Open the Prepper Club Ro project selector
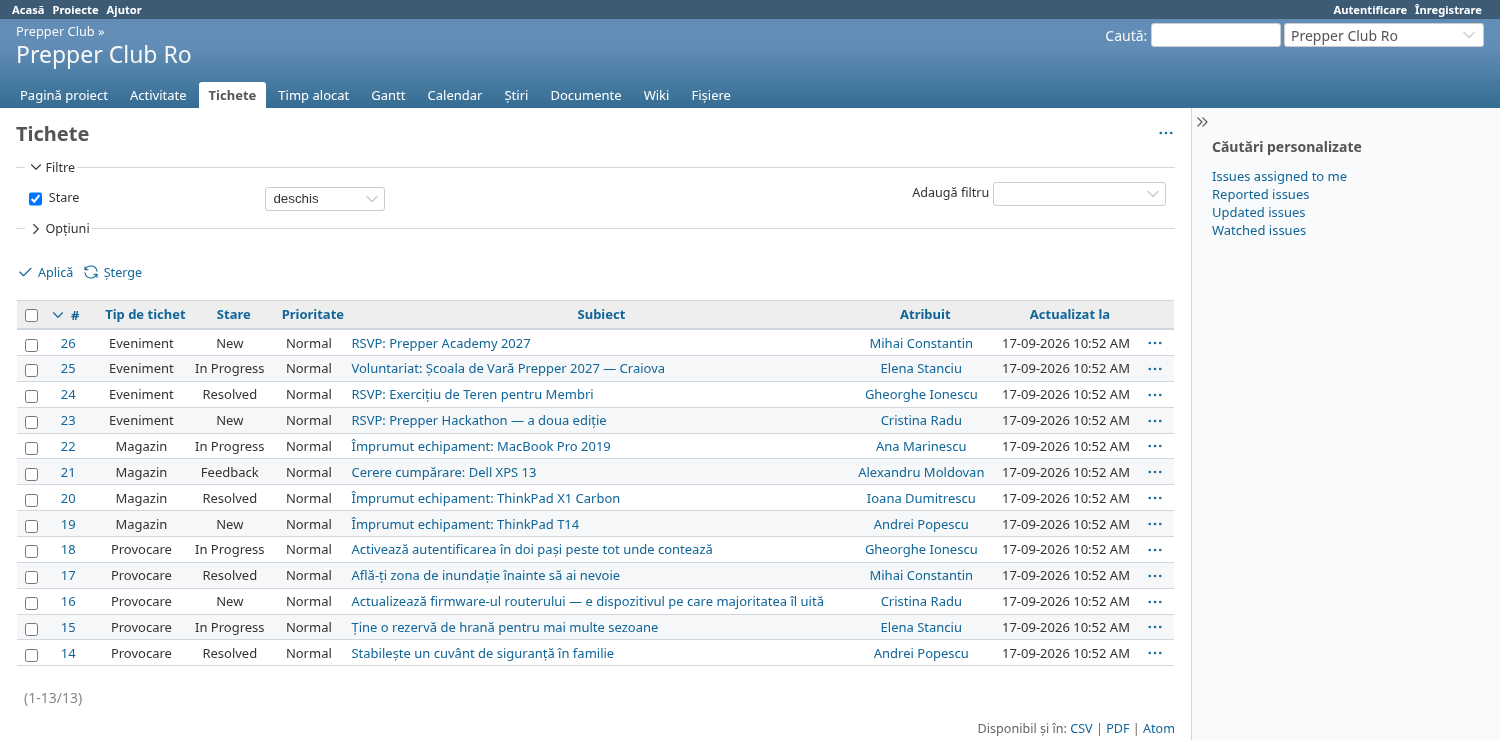Screen dimensions: 1500x740 (1384, 36)
